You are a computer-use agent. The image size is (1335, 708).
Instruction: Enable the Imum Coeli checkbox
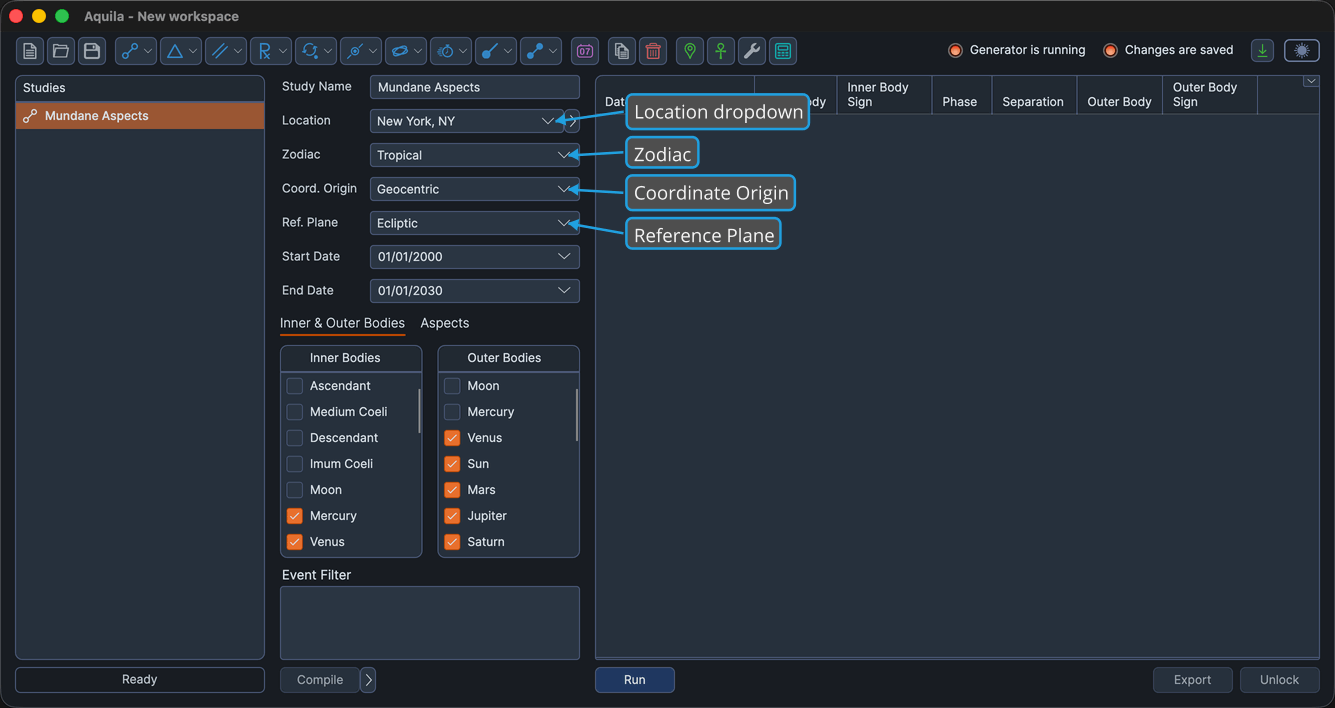coord(295,464)
